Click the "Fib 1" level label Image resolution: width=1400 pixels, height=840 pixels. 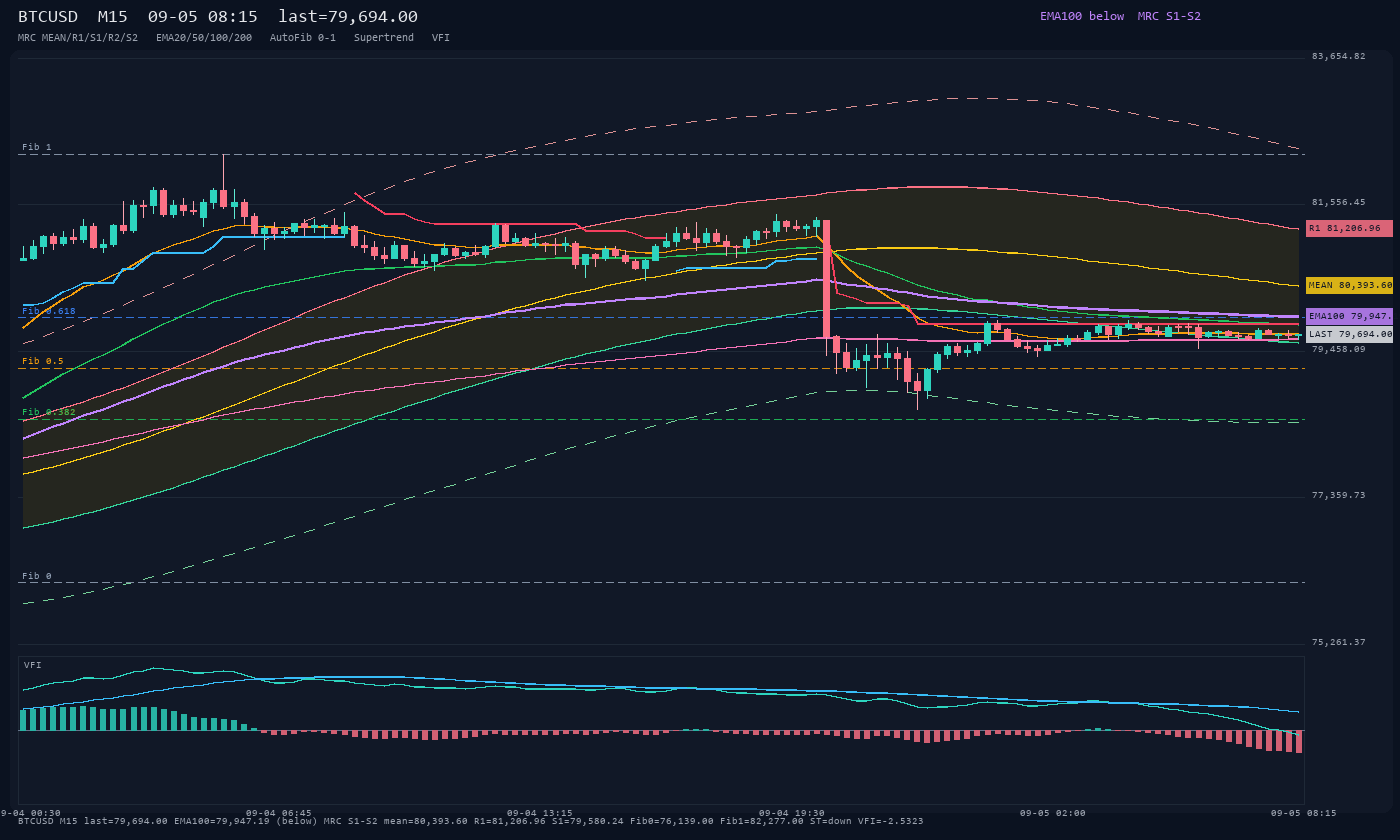click(x=37, y=147)
